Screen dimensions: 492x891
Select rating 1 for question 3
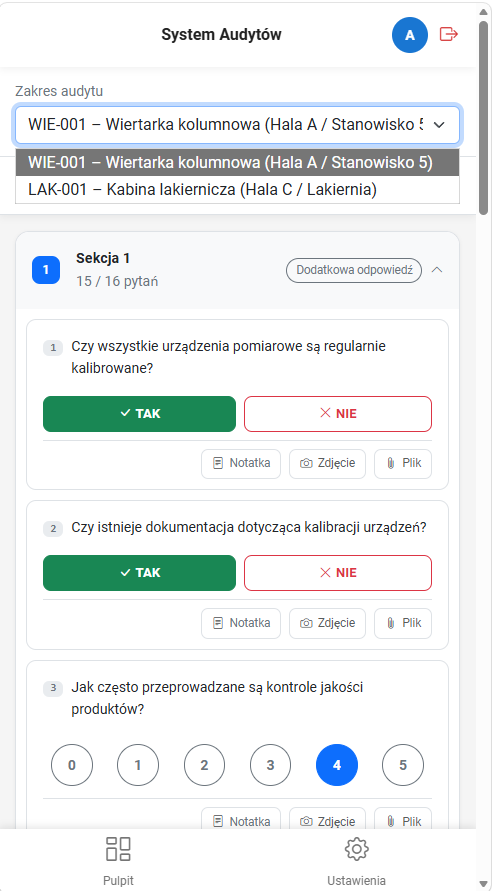pos(138,765)
